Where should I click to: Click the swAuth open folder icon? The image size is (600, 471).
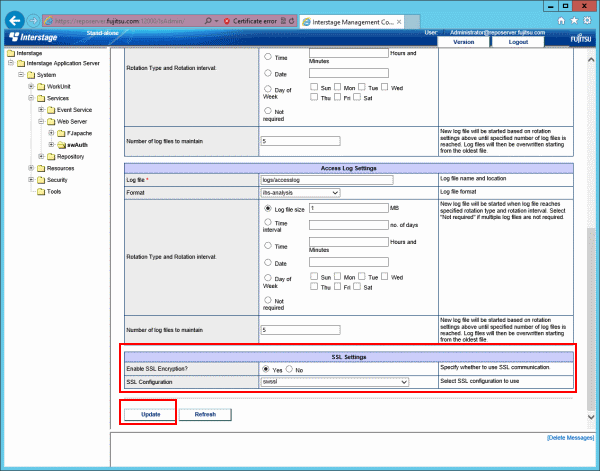(x=61, y=145)
